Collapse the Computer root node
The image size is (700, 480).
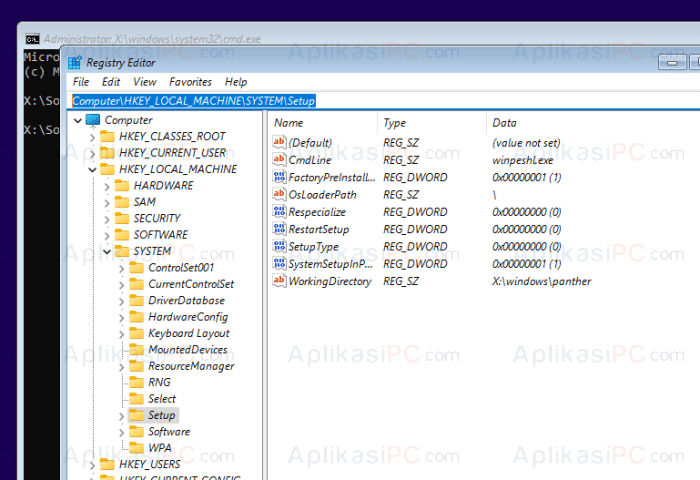[78, 120]
